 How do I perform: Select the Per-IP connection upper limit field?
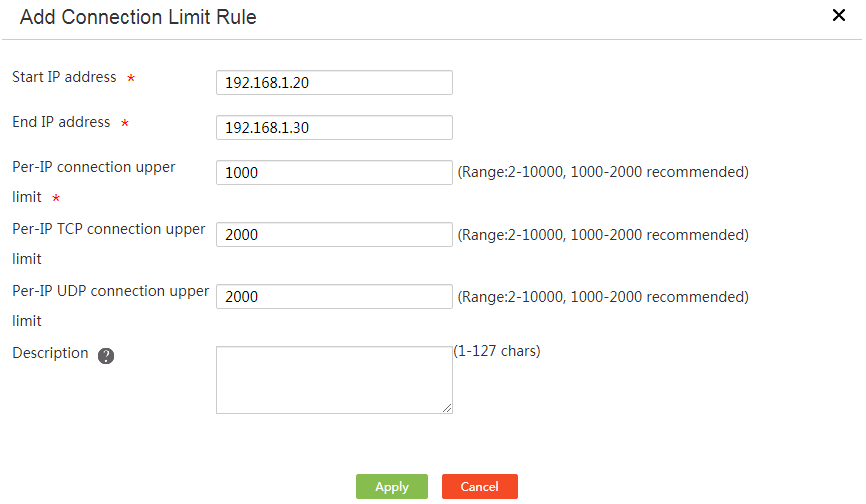(x=334, y=172)
